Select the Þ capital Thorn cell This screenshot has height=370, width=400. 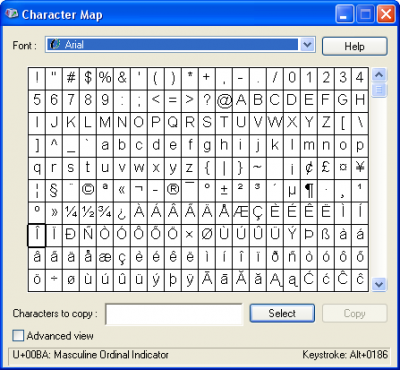[309, 235]
